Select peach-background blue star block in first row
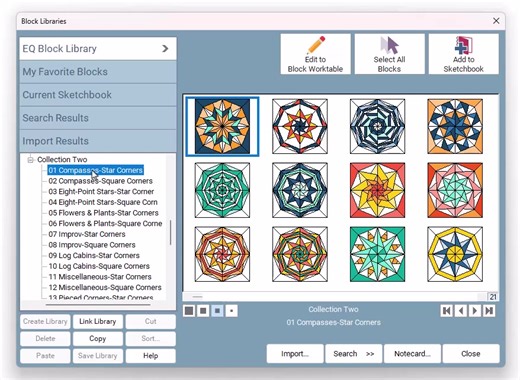The image size is (520, 380). tap(455, 126)
